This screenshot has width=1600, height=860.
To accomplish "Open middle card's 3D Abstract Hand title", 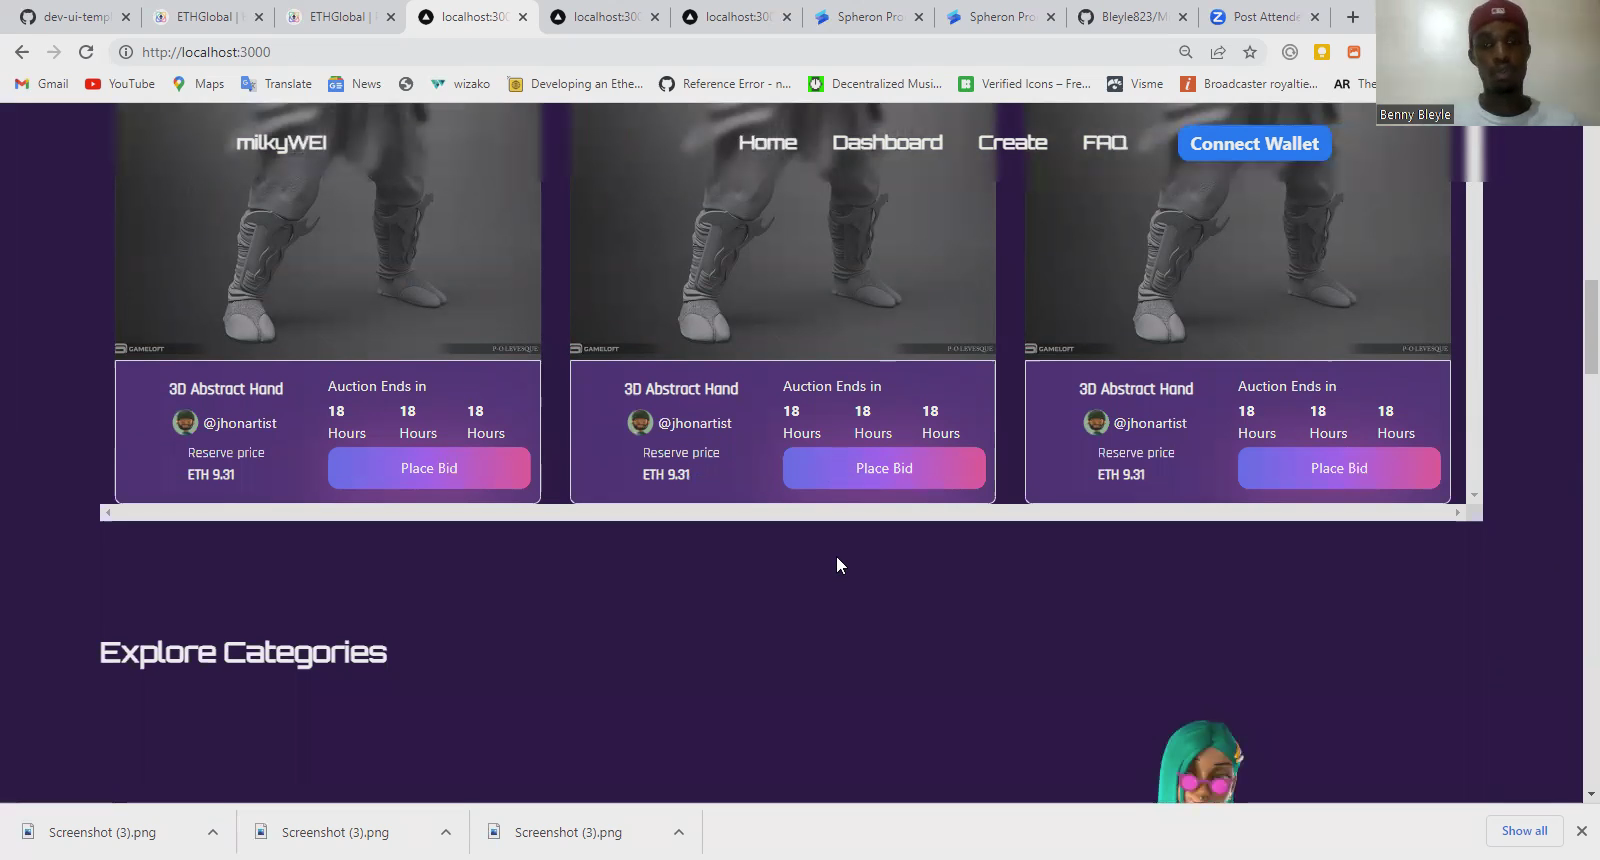I will pyautogui.click(x=681, y=389).
